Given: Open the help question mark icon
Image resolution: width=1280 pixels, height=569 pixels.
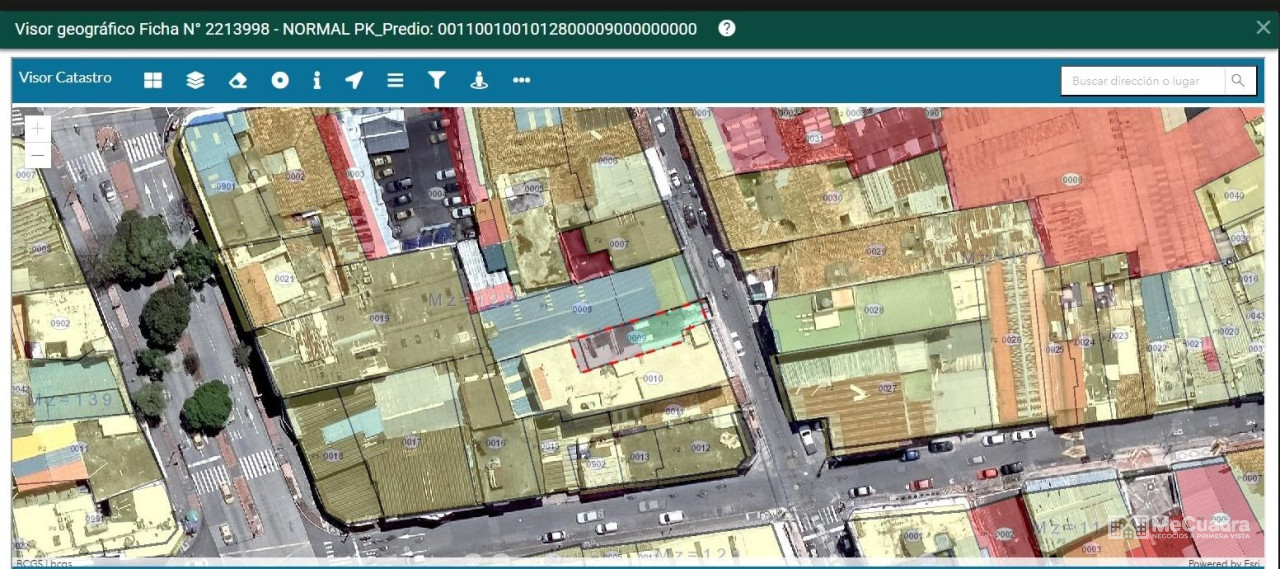Looking at the screenshot, I should tap(727, 28).
